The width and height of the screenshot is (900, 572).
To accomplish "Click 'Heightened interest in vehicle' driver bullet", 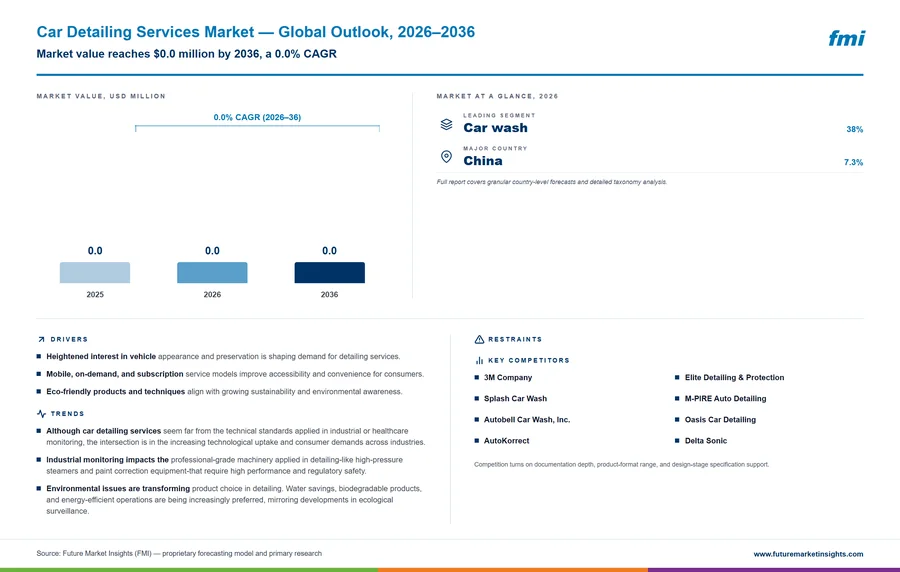I will pyautogui.click(x=223, y=356).
